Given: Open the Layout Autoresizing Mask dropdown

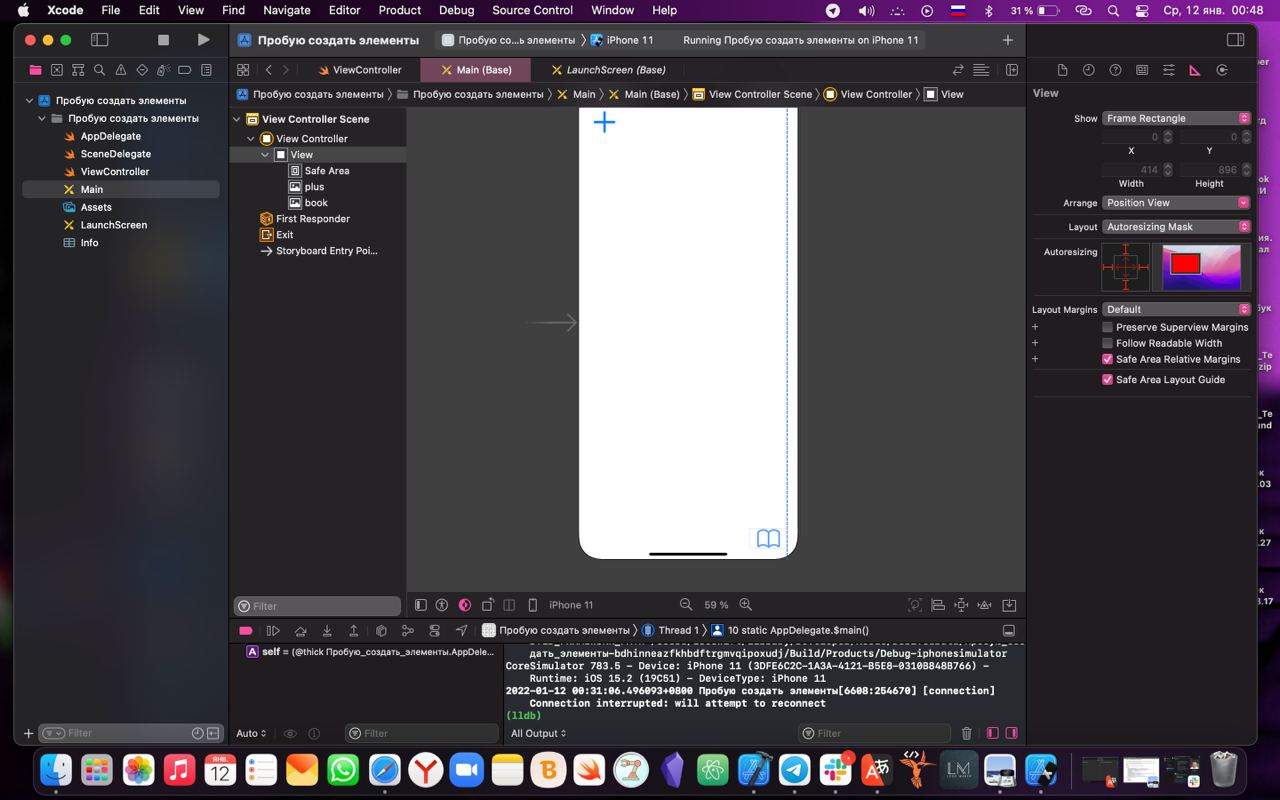Looking at the screenshot, I should click(1177, 227).
